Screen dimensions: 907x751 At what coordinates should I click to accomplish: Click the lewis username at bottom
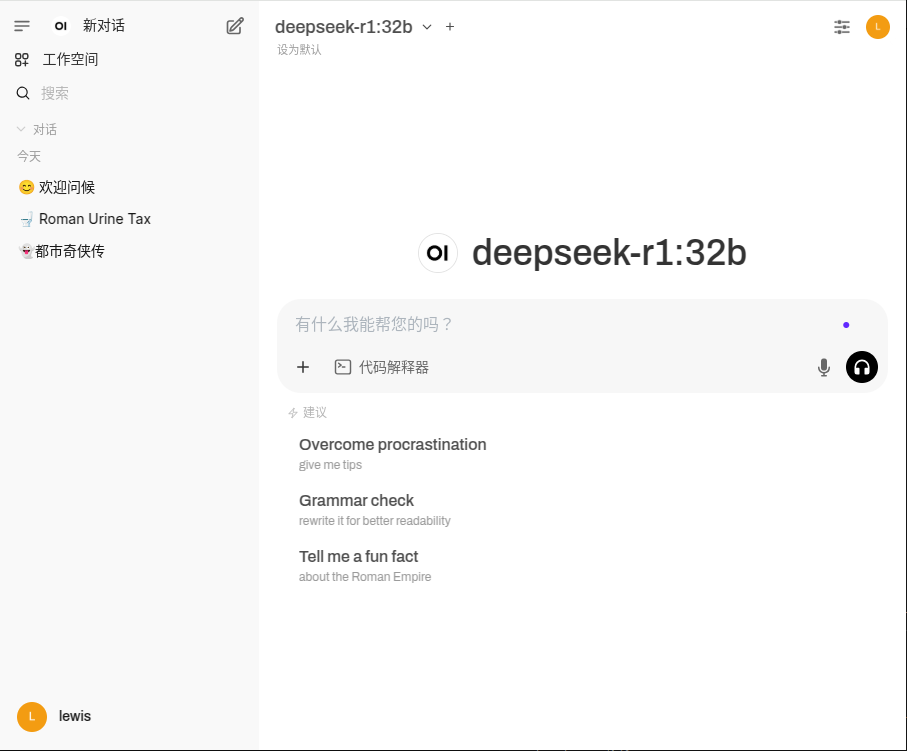click(x=75, y=716)
